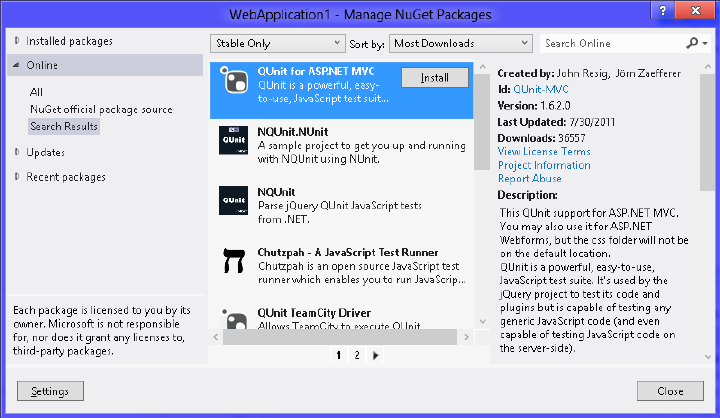Viewport: 720px width, 418px height.
Task: Click horizontal scroll right arrow
Action: [x=466, y=337]
